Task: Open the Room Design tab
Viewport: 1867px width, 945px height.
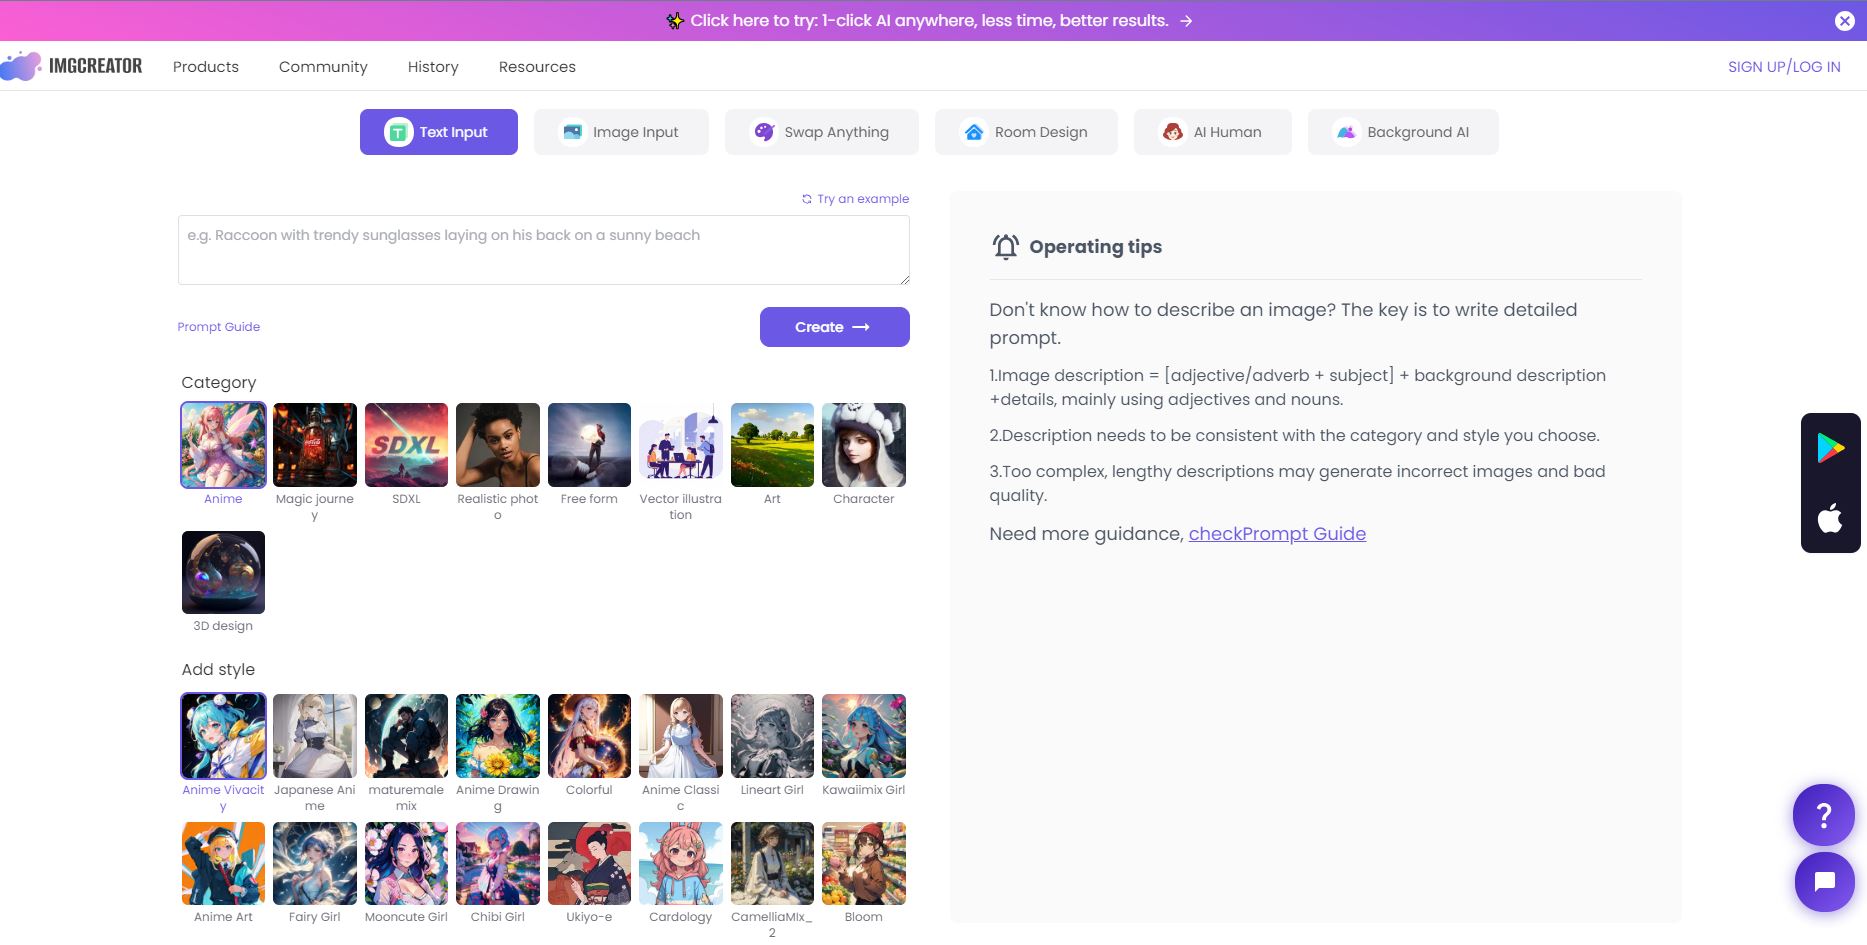Action: (x=1025, y=132)
